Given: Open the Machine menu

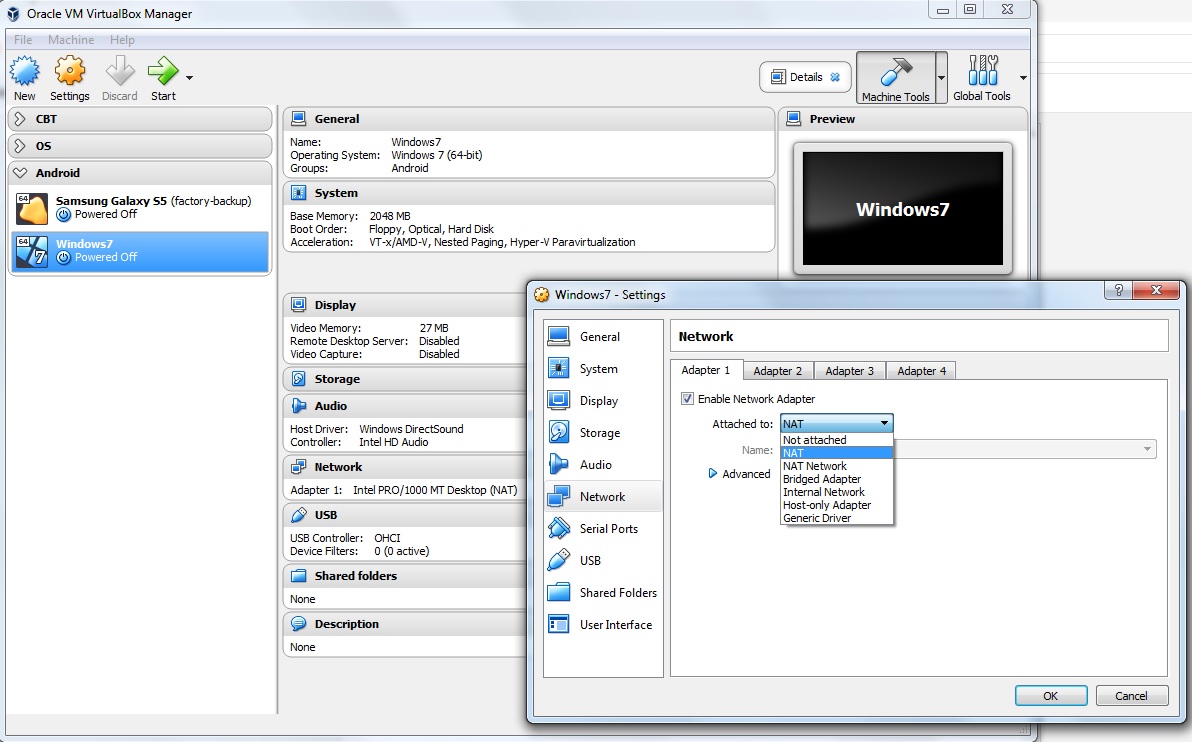Looking at the screenshot, I should tap(71, 40).
